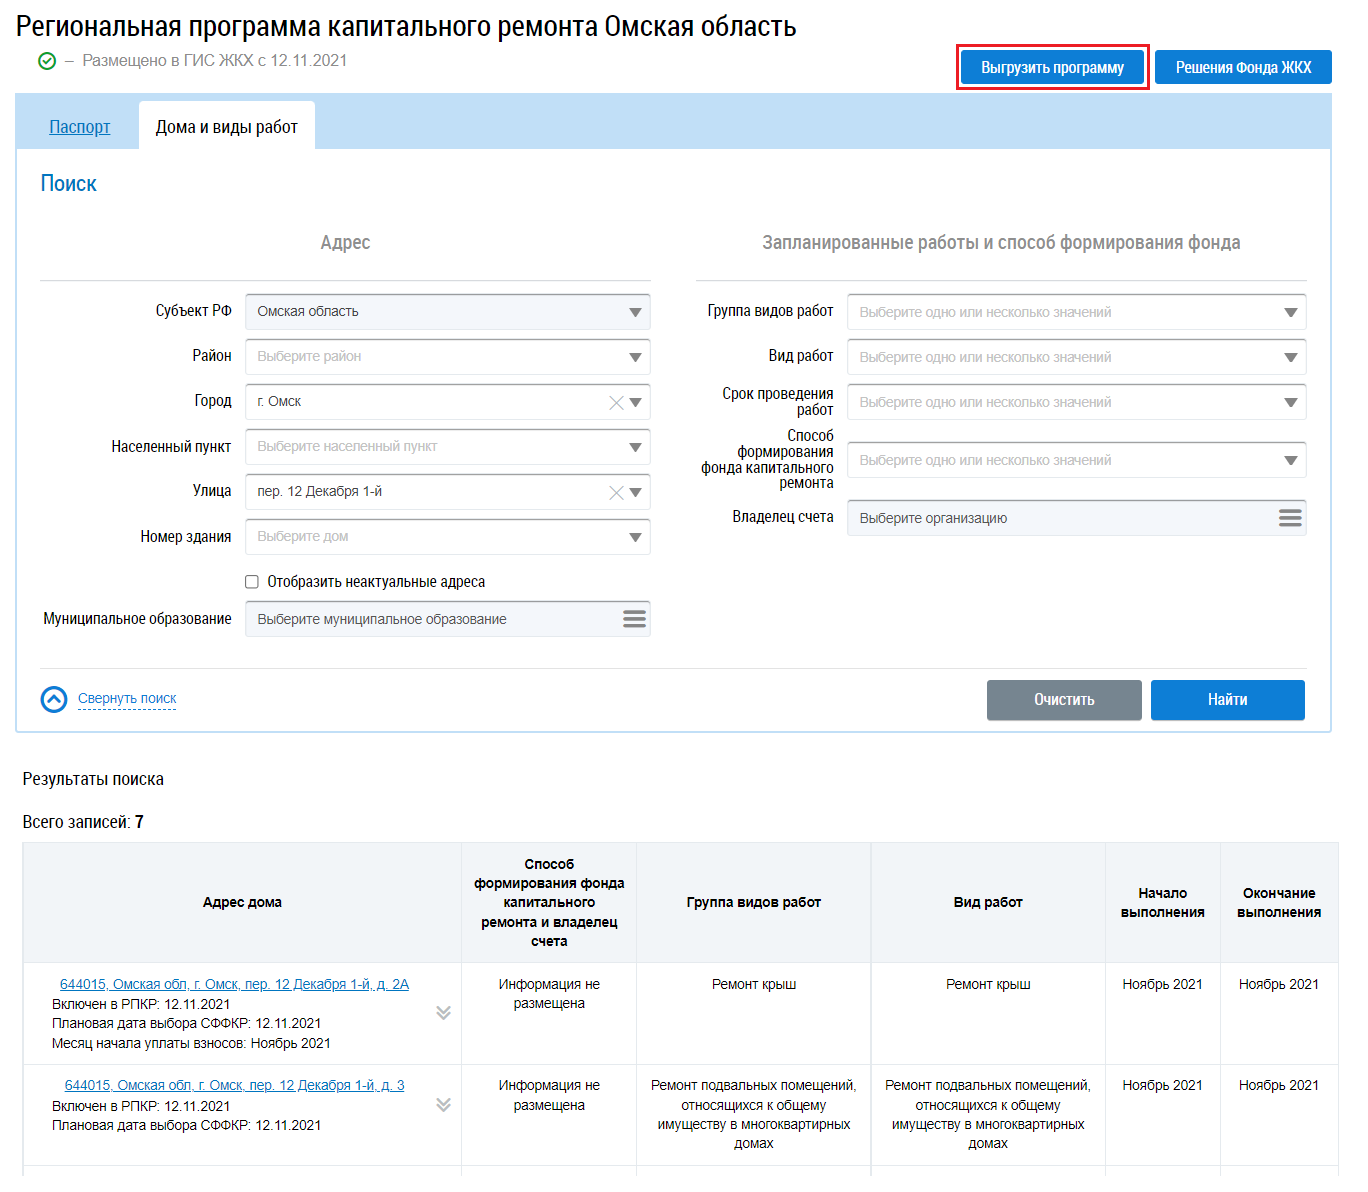Click green check status icon near Размещено
The width and height of the screenshot is (1368, 1192).
pos(47,61)
